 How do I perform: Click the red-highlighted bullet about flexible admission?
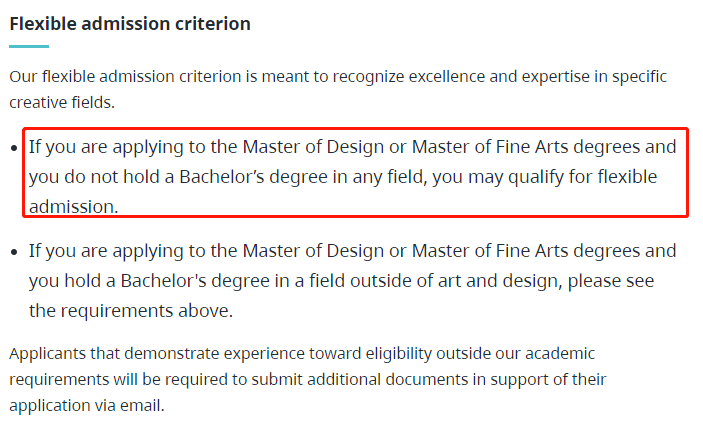352,177
